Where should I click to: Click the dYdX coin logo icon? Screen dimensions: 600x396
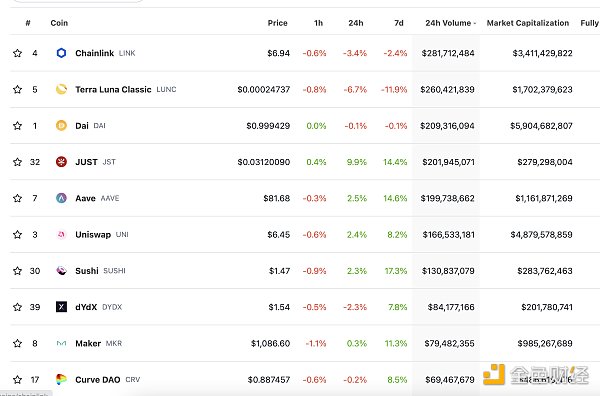pos(61,307)
